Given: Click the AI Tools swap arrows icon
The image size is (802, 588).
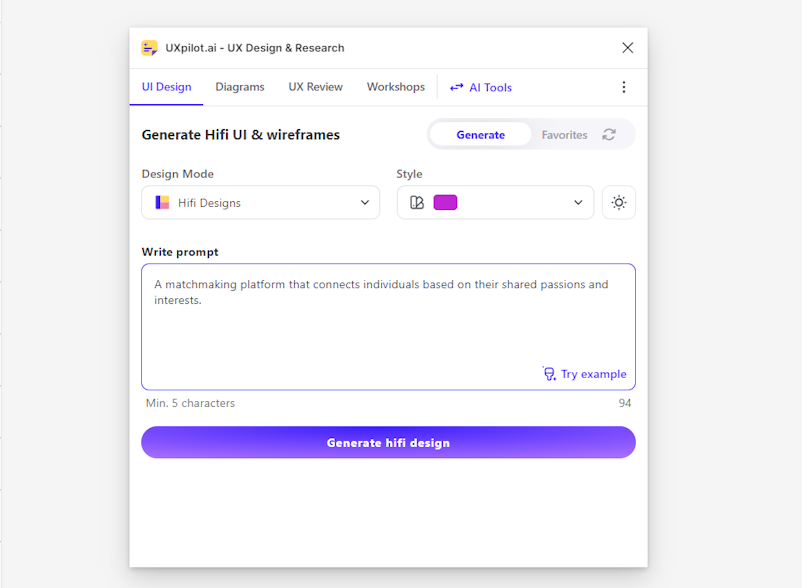Looking at the screenshot, I should [x=457, y=87].
